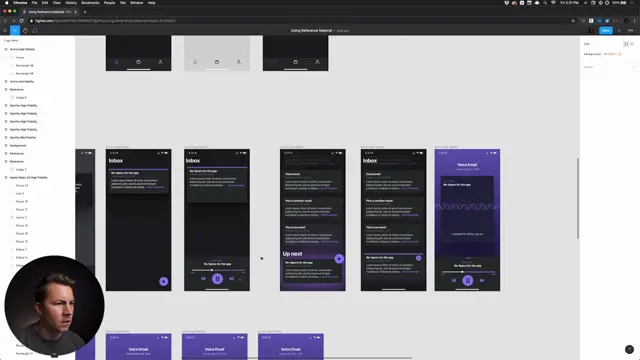Viewport: 640px width, 360px height.
Task: Select the Home layer
Action: coord(20,58)
